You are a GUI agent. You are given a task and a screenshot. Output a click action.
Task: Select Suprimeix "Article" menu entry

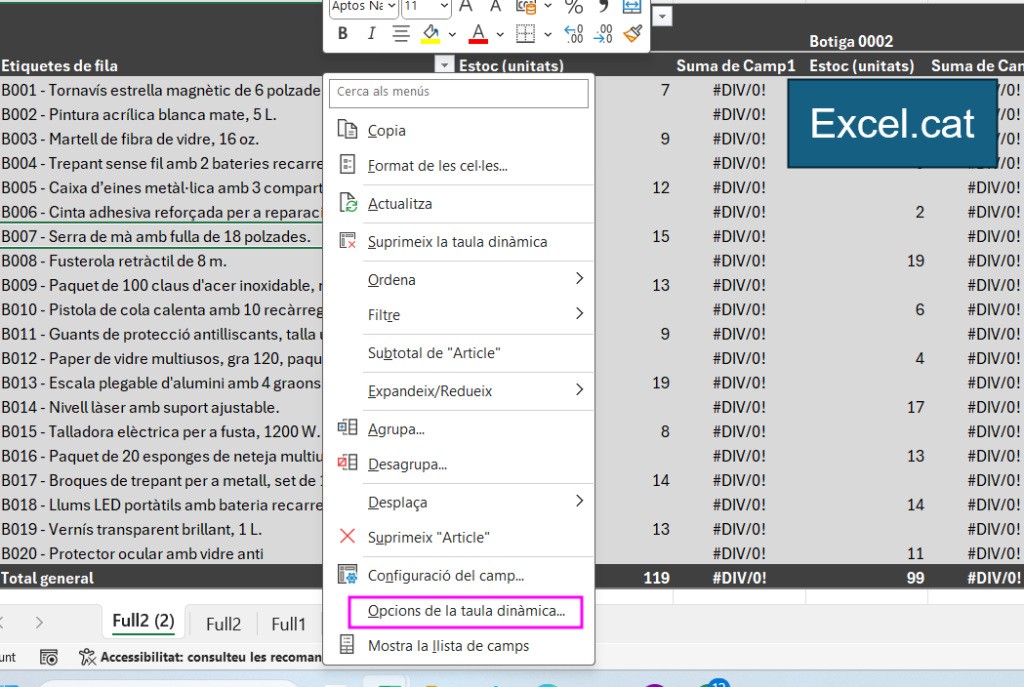tap(458, 537)
